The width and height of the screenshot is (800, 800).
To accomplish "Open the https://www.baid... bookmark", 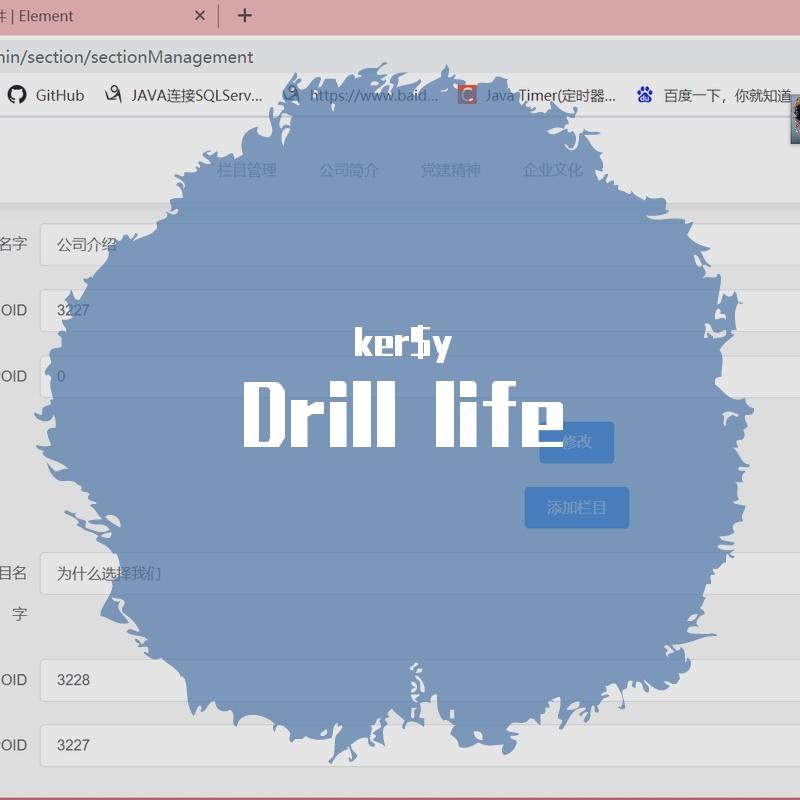I will [x=361, y=95].
